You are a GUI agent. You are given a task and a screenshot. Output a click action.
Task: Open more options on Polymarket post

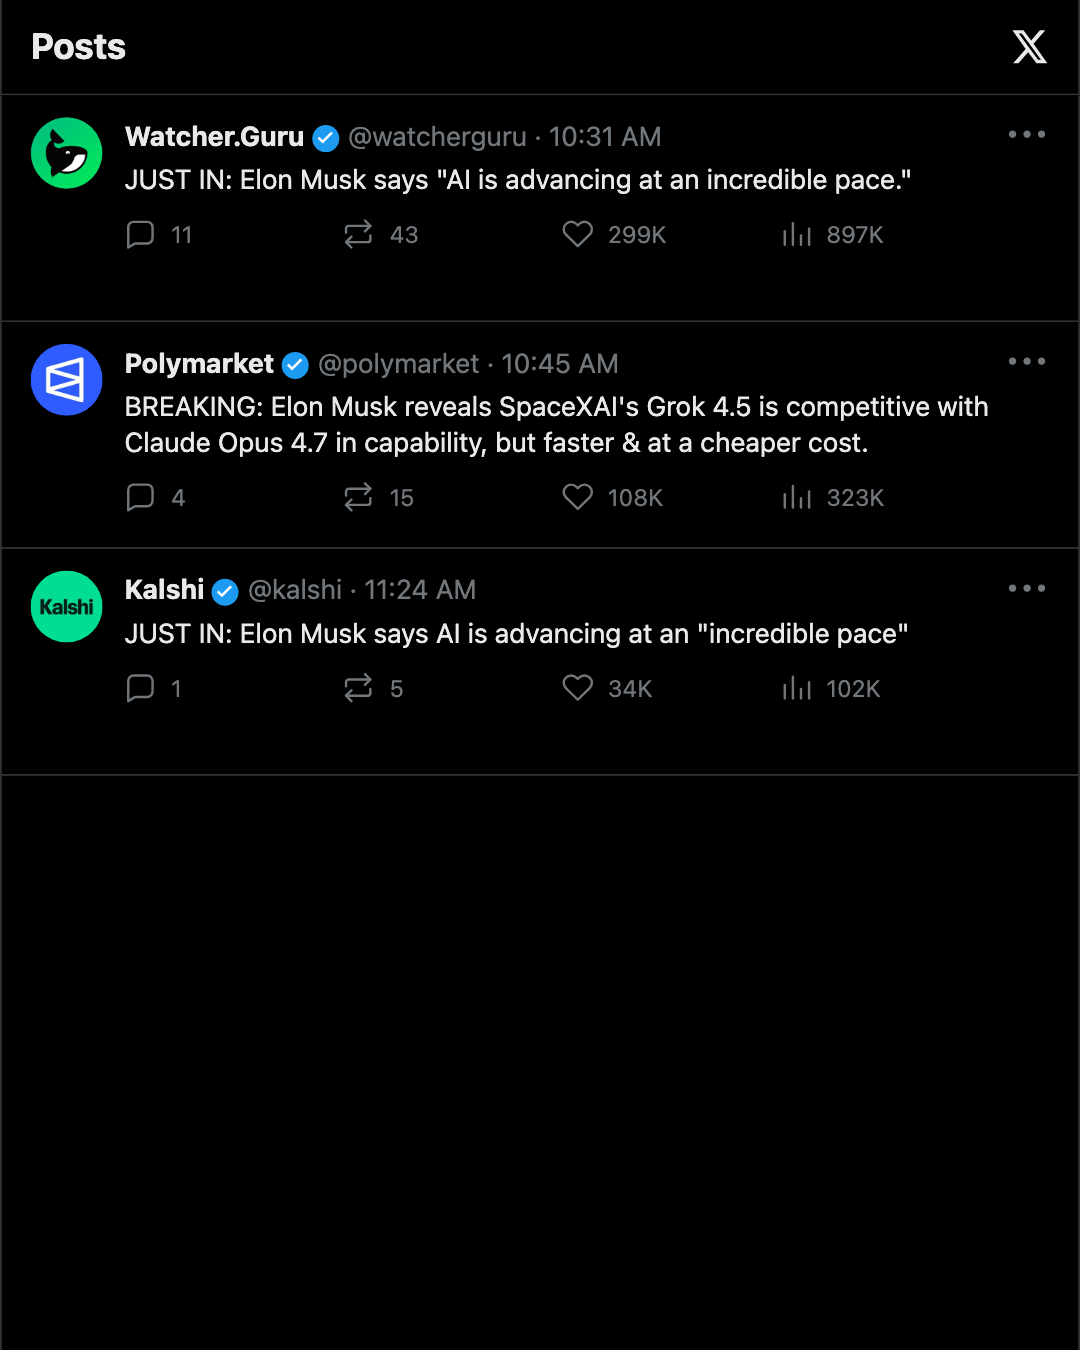pyautogui.click(x=1027, y=361)
